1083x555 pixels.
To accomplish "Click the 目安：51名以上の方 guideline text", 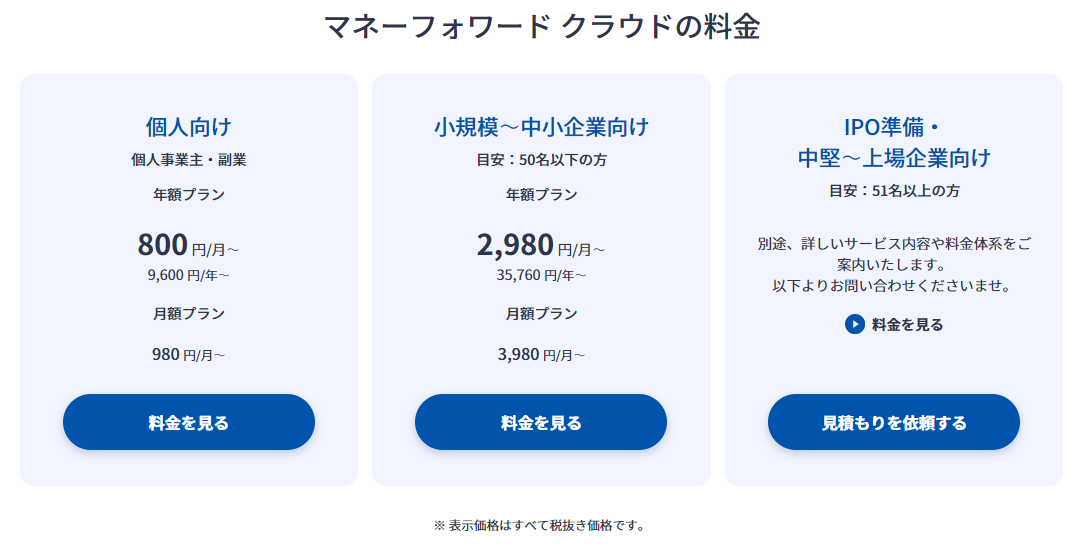I will pos(893,190).
